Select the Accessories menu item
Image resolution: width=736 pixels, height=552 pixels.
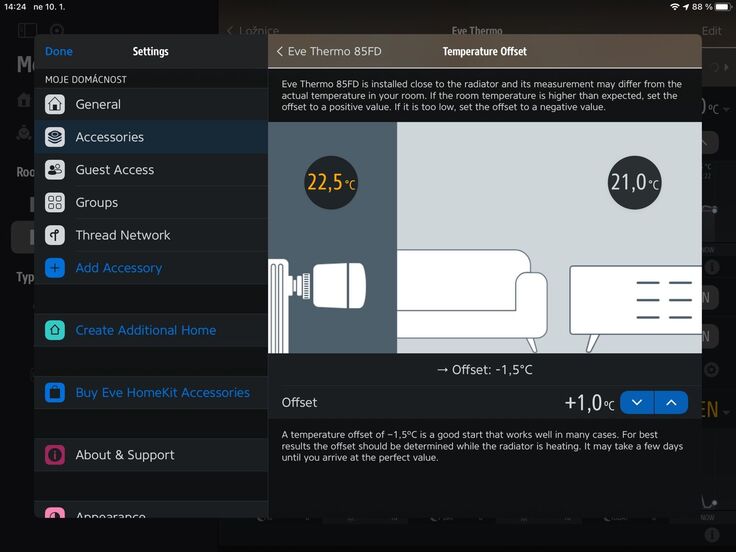coord(110,137)
